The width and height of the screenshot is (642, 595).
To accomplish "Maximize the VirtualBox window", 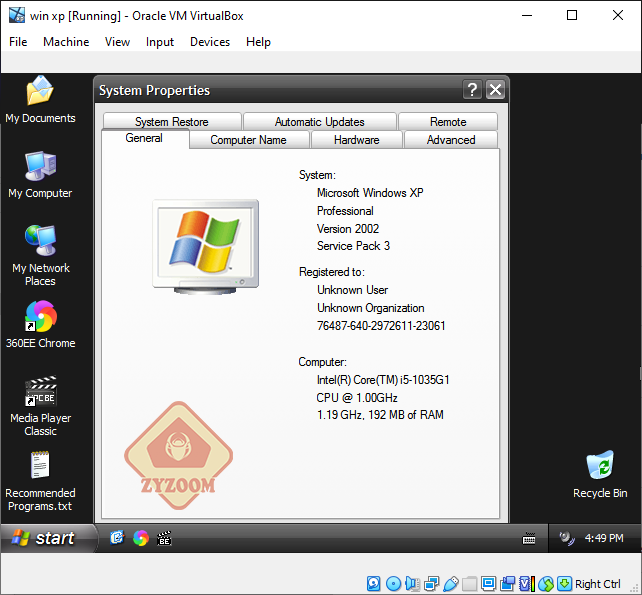I will click(572, 16).
